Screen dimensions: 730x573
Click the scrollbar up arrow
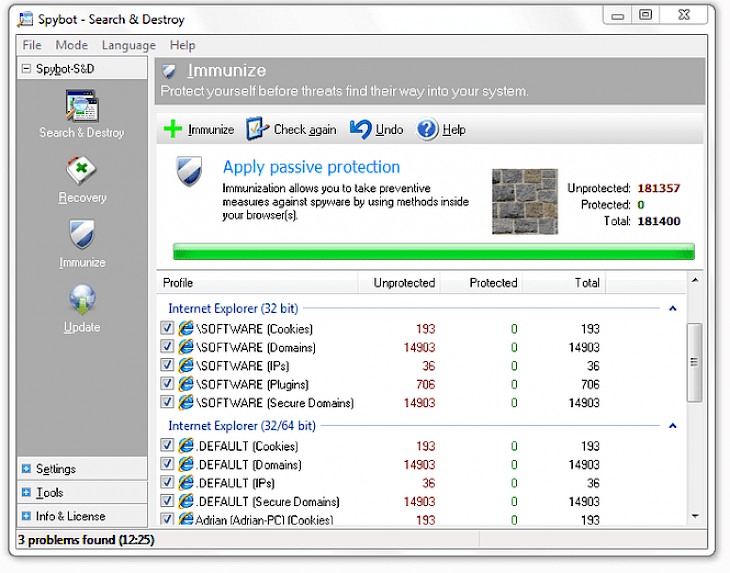[x=695, y=280]
